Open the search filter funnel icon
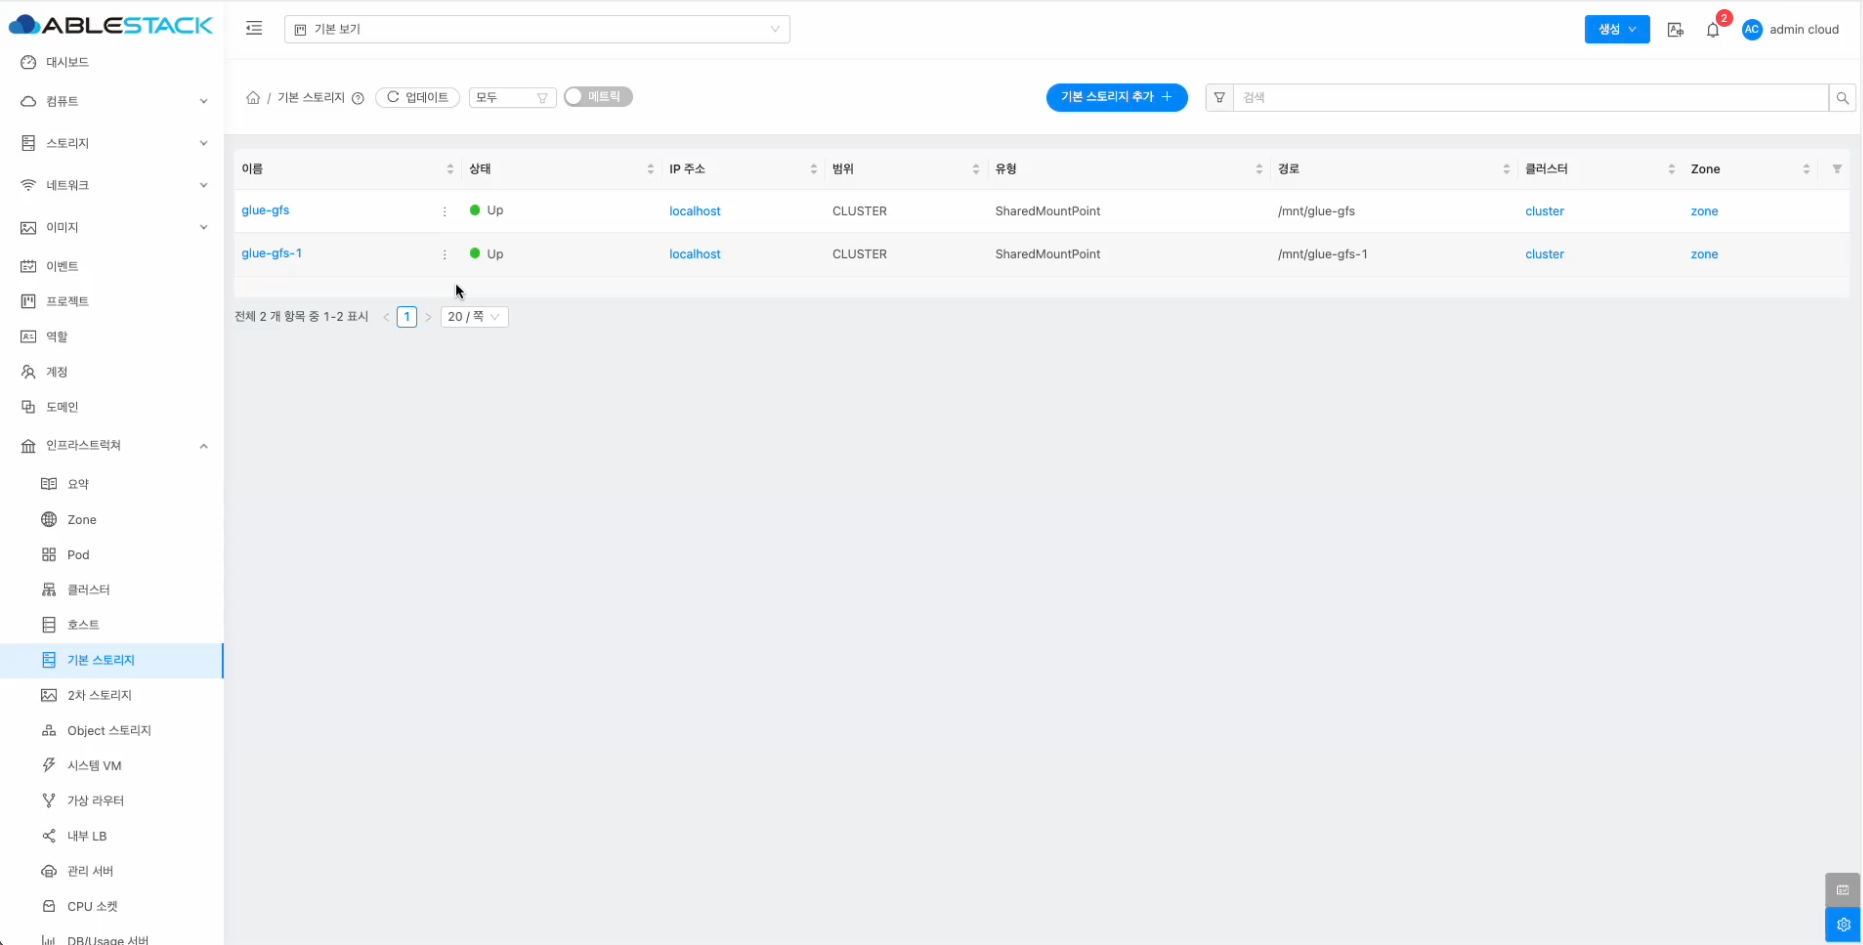The image size is (1863, 945). [1219, 98]
